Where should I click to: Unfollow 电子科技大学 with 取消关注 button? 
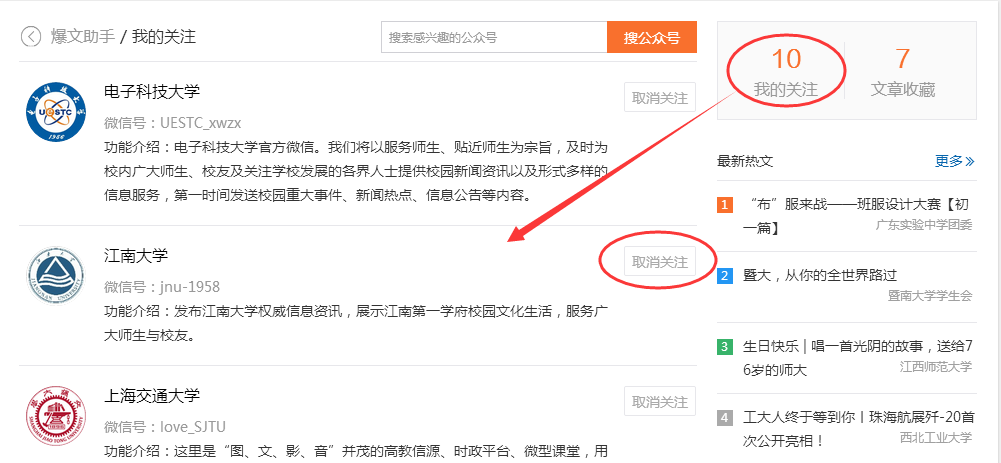659,98
